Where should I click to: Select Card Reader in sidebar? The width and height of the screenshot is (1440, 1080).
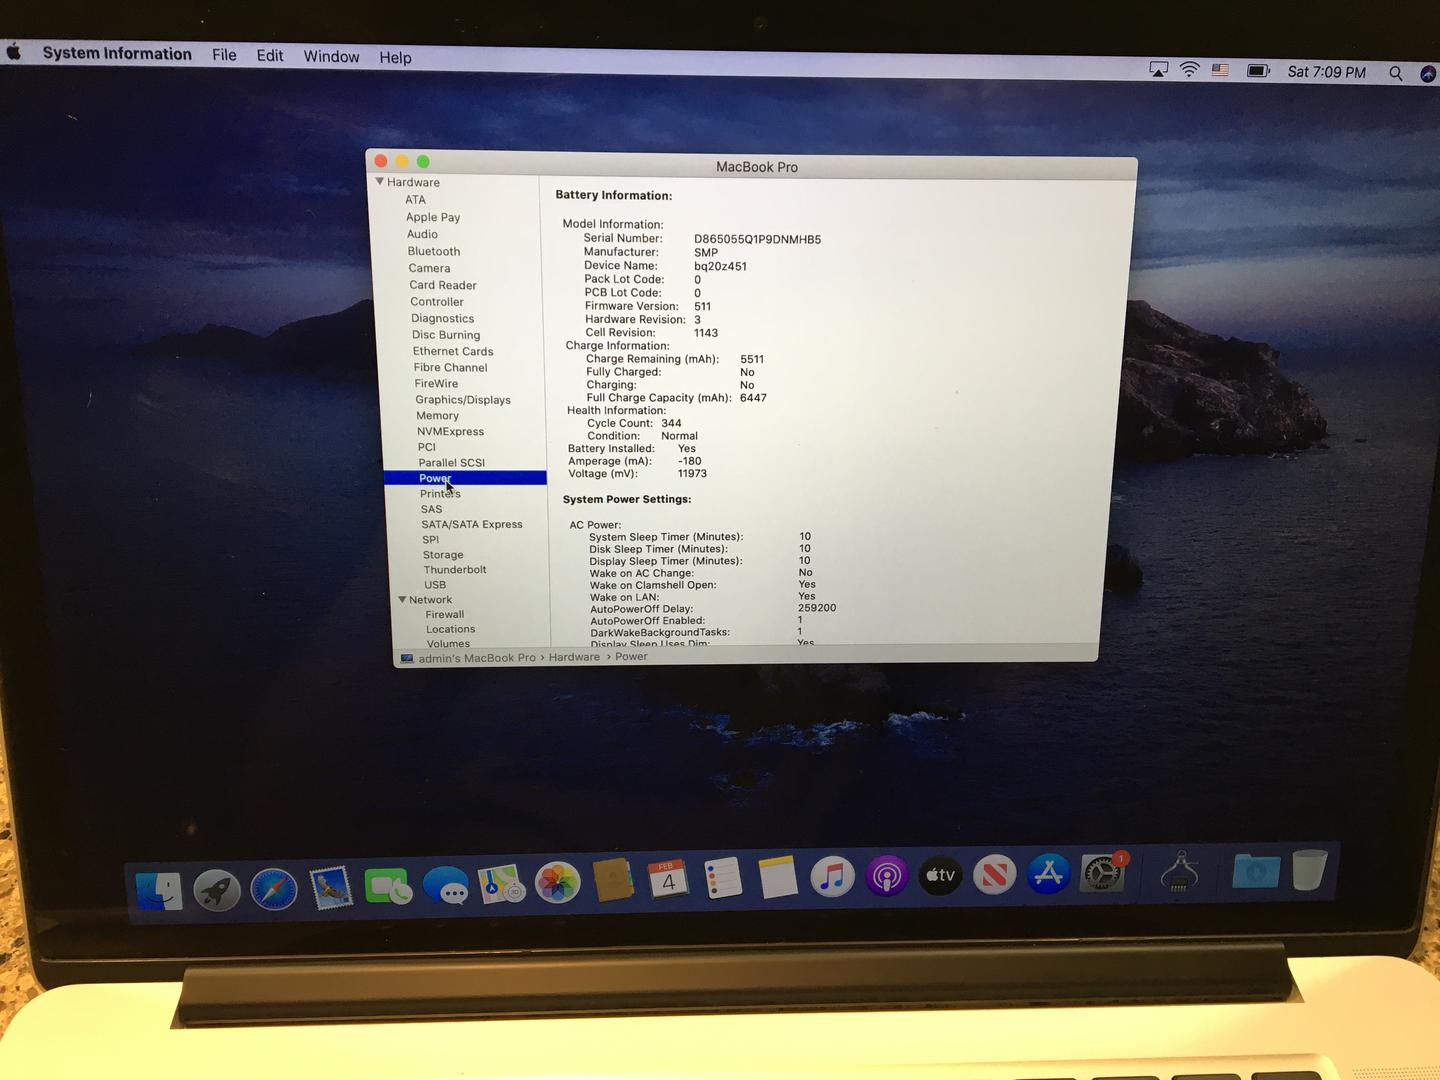[443, 285]
